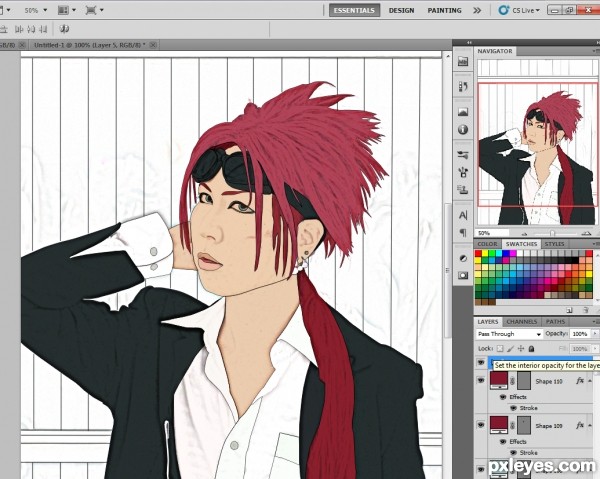The height and width of the screenshot is (479, 600).
Task: Open the History panel icon
Action: [463, 87]
